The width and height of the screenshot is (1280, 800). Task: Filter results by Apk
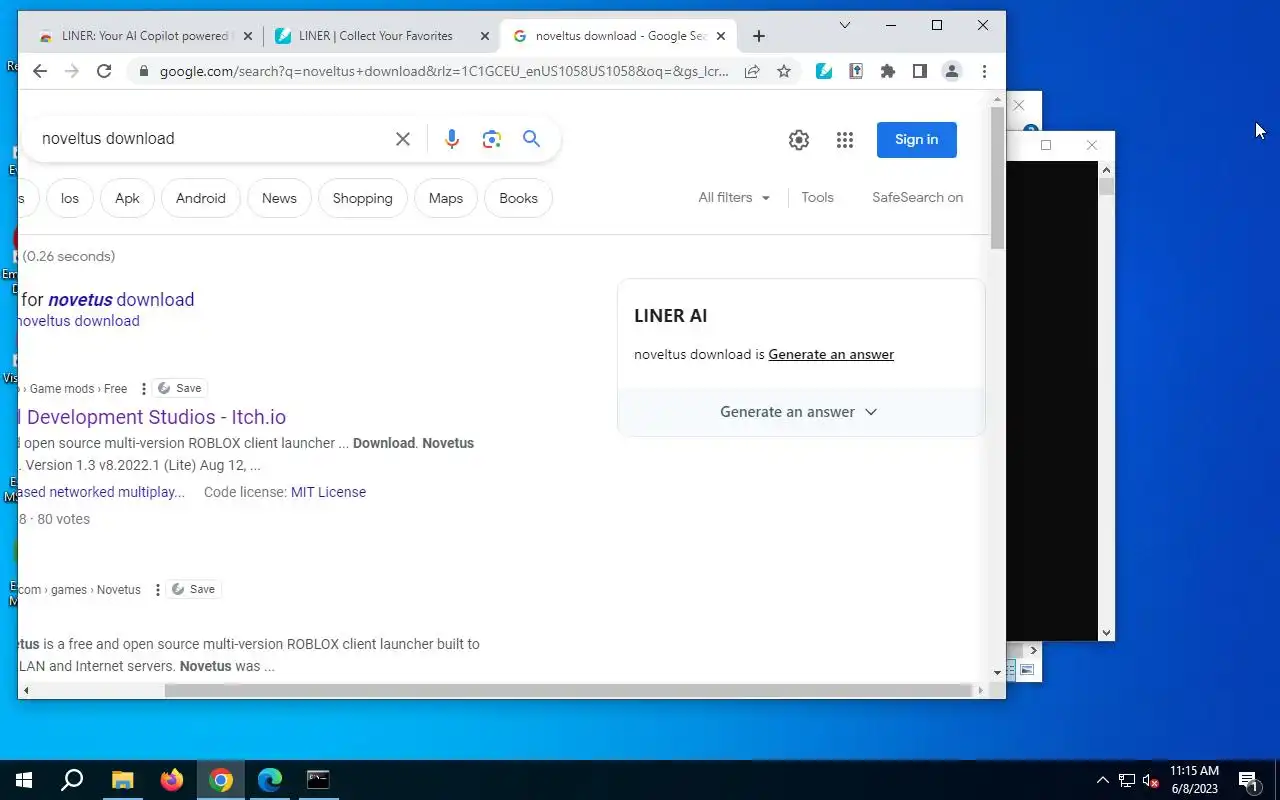point(127,198)
